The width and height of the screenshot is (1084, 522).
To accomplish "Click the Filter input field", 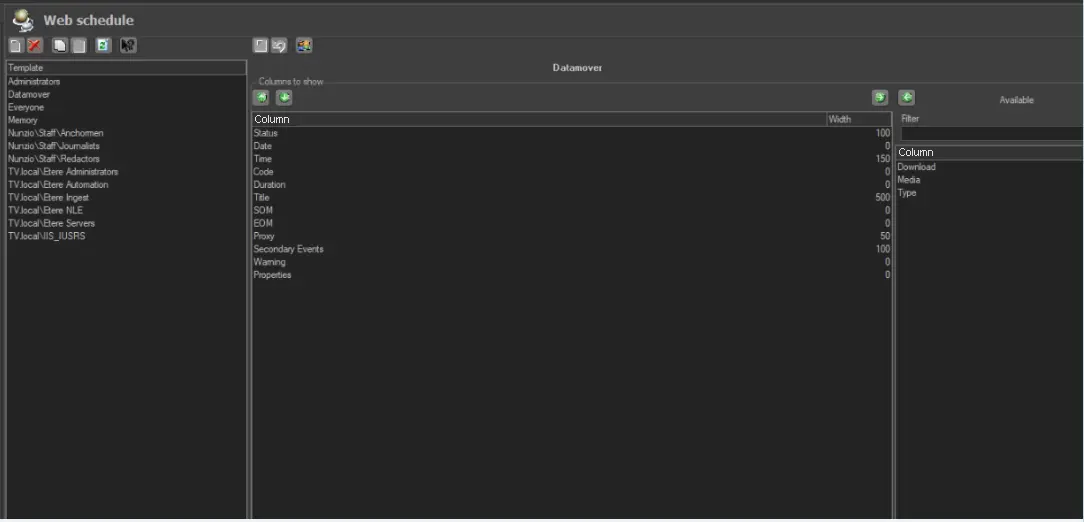I will (990, 133).
